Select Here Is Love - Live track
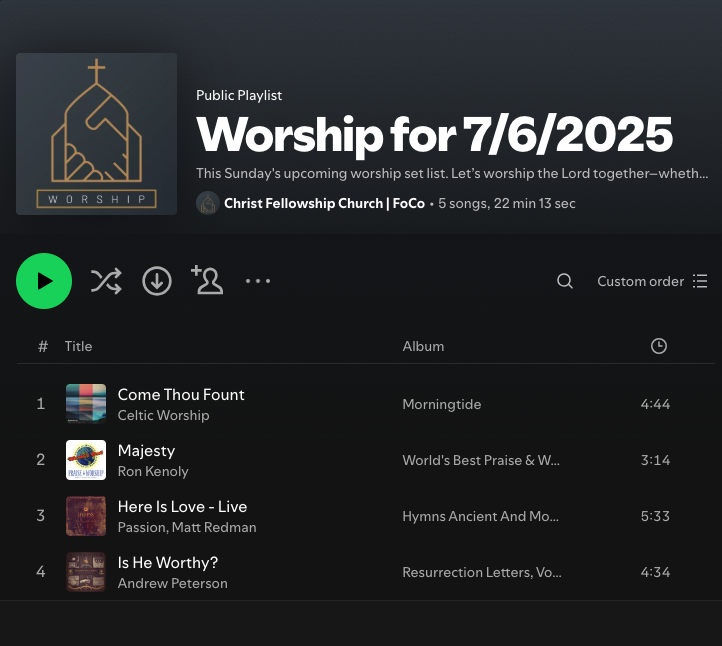722x646 pixels. [182, 506]
